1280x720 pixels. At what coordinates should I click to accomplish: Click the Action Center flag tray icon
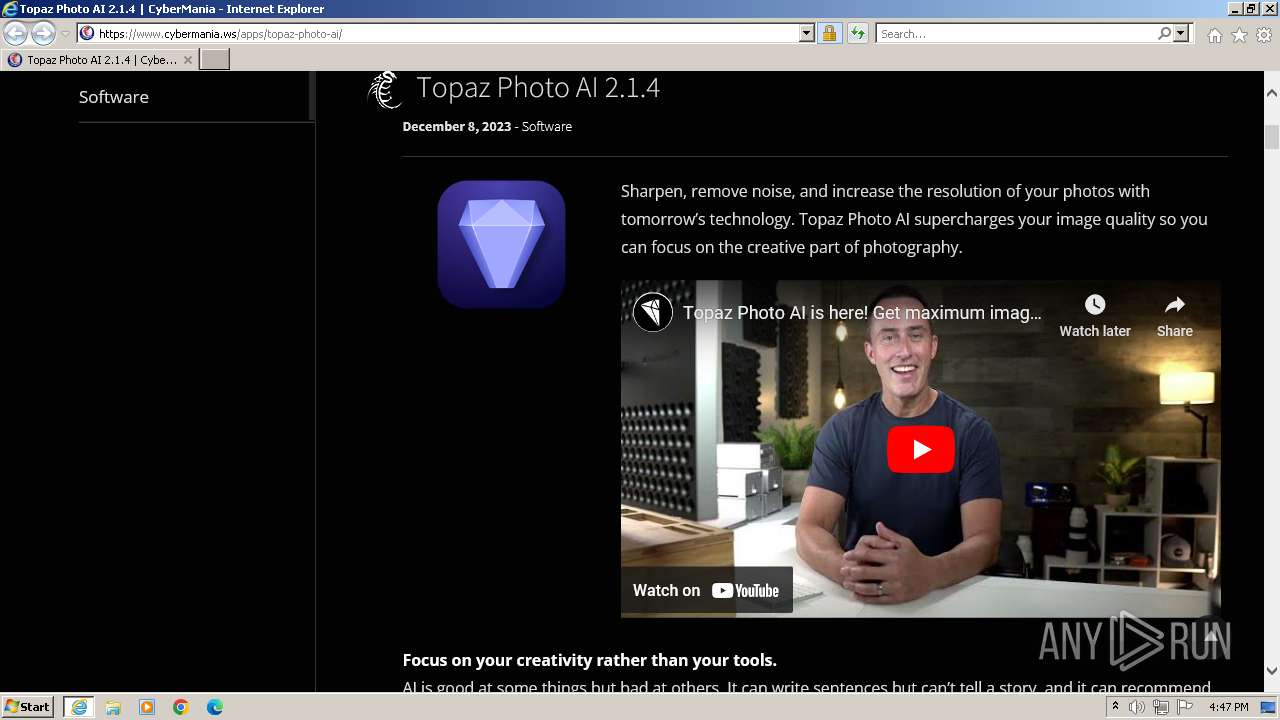click(1185, 707)
